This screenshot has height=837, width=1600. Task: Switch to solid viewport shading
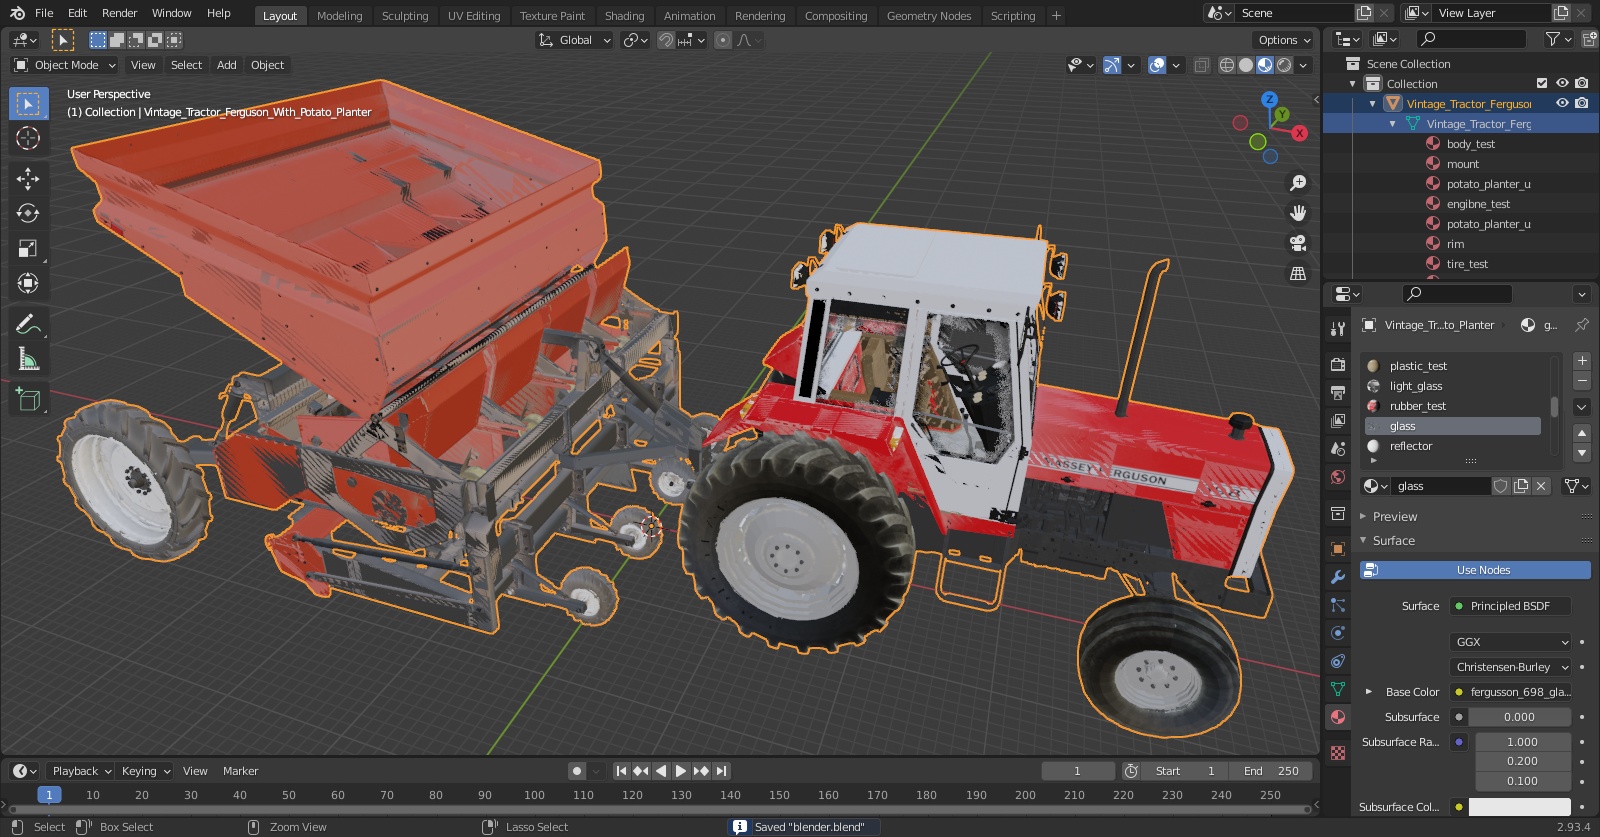coord(1246,65)
